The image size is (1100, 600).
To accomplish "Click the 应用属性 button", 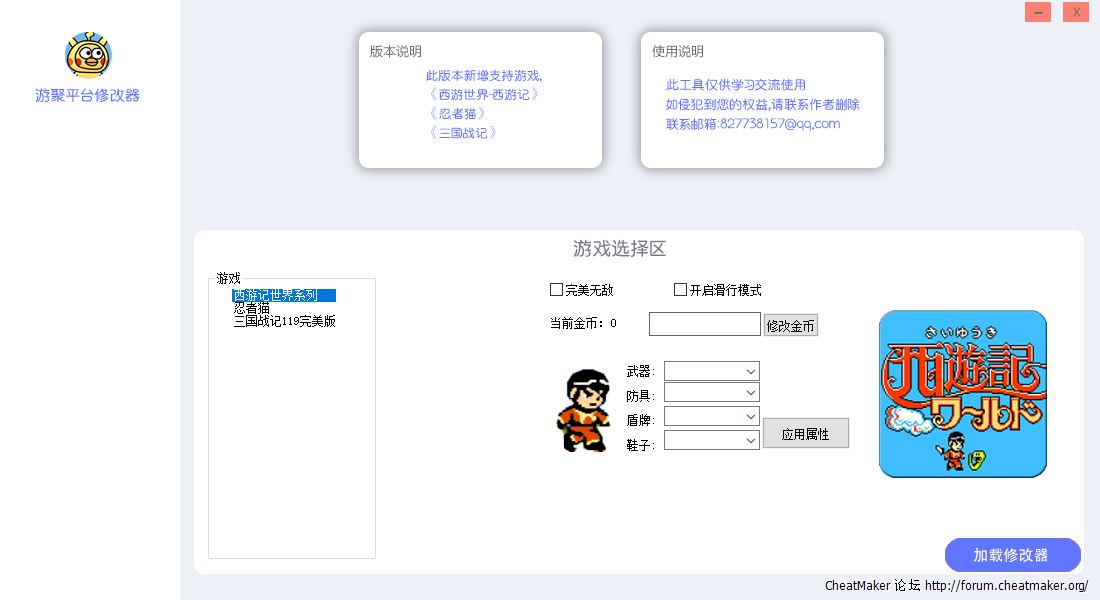I will coord(805,434).
